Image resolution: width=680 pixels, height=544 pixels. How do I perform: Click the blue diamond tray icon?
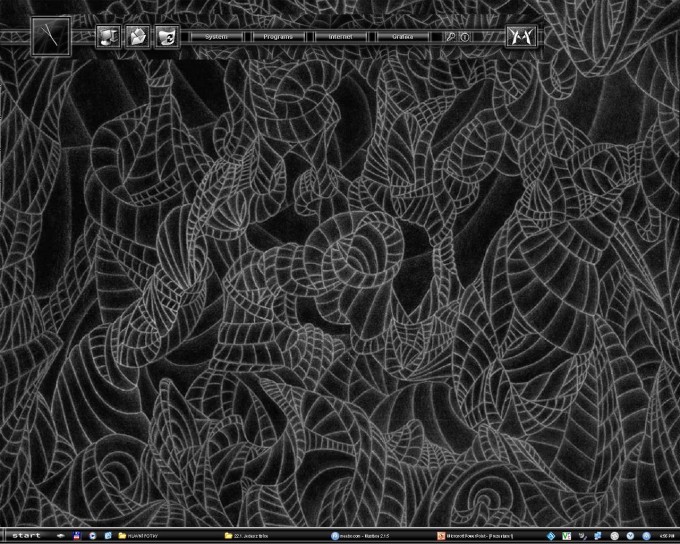551,536
